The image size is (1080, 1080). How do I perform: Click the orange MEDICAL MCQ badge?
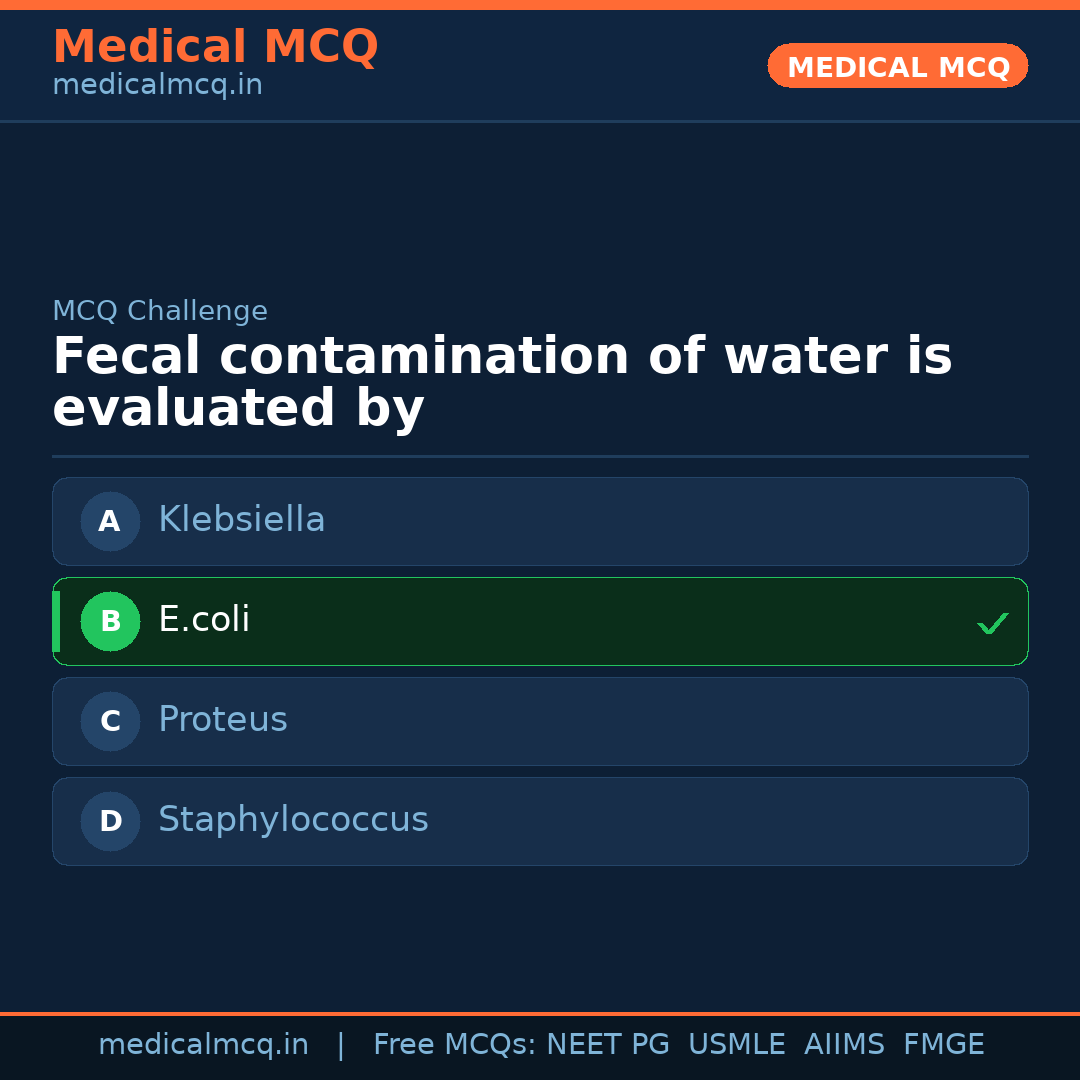tap(897, 66)
